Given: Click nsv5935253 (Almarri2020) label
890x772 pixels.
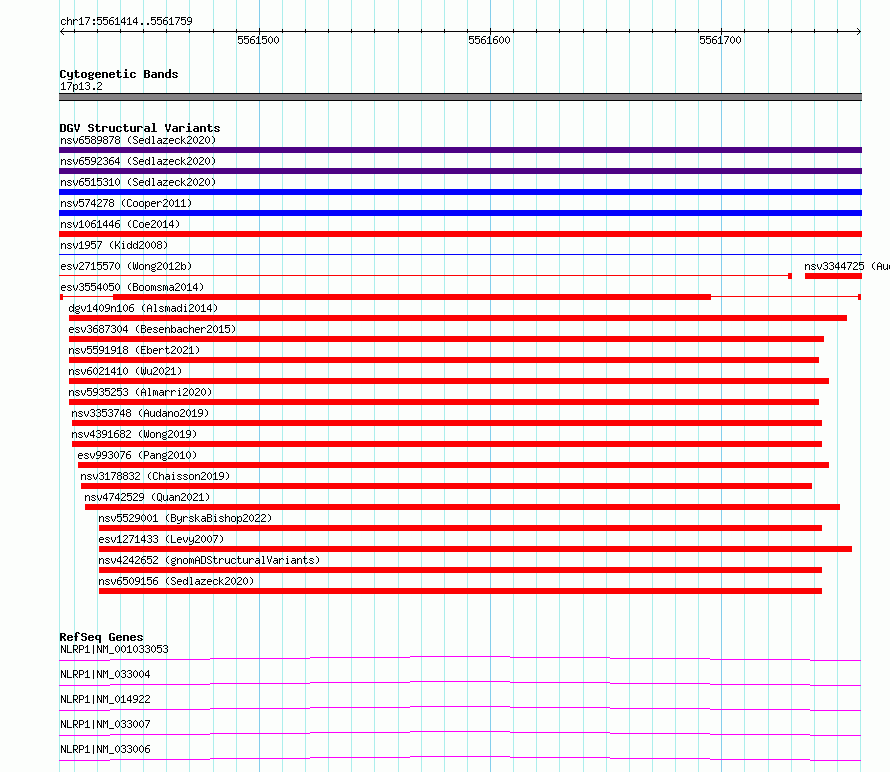Looking at the screenshot, I should [140, 392].
